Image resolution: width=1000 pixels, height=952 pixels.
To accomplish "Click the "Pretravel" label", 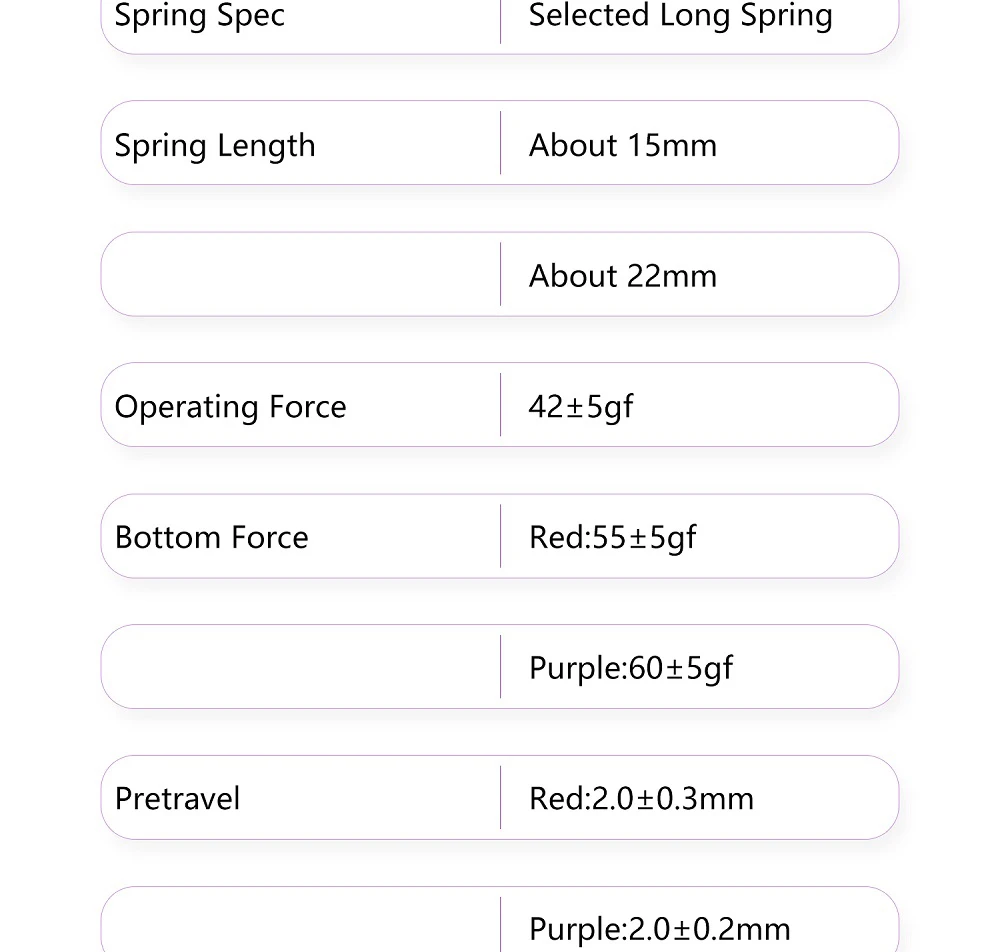I will tap(177, 799).
